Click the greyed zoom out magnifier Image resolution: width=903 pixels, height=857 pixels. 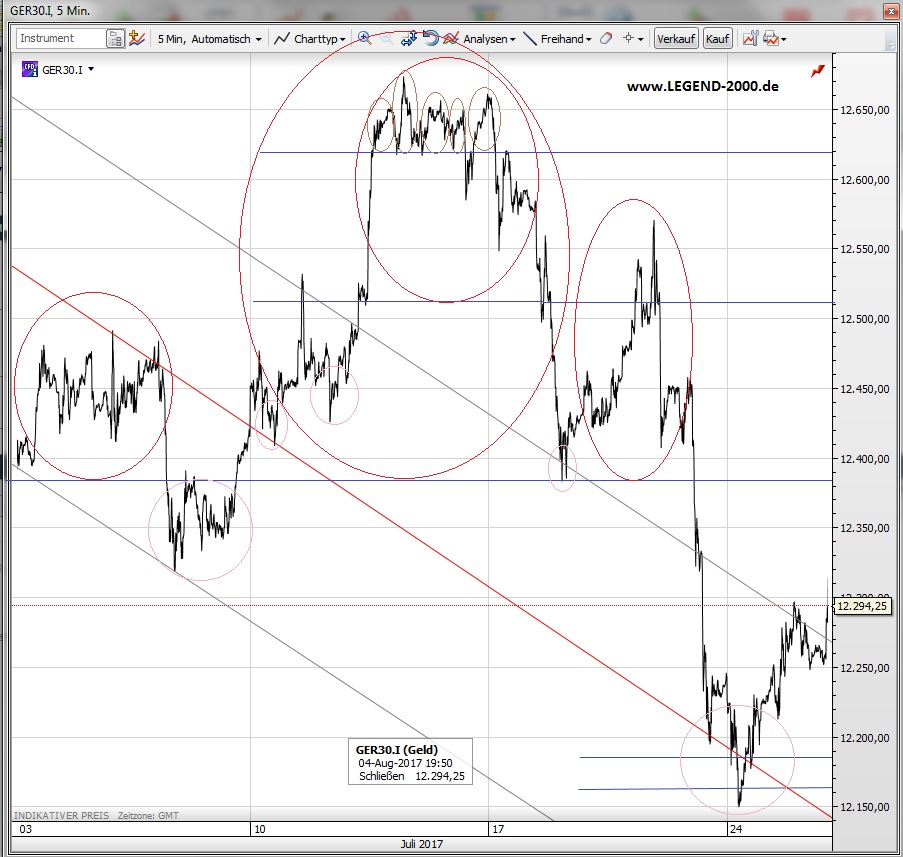click(386, 39)
